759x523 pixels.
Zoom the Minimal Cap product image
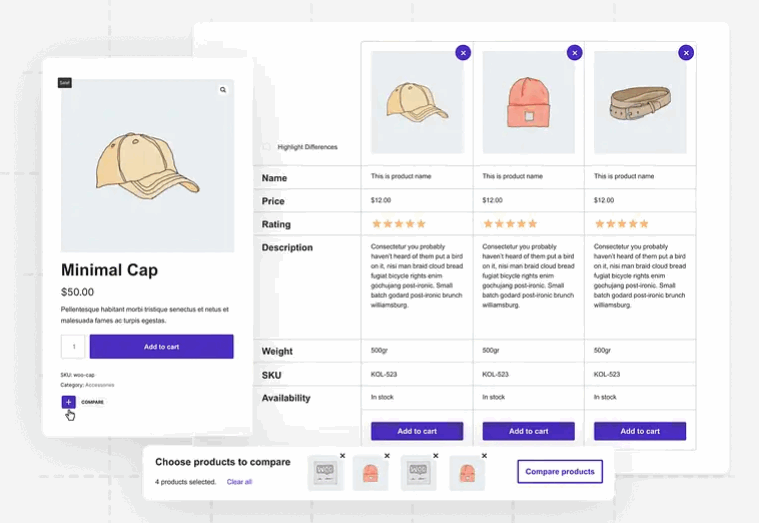223,90
